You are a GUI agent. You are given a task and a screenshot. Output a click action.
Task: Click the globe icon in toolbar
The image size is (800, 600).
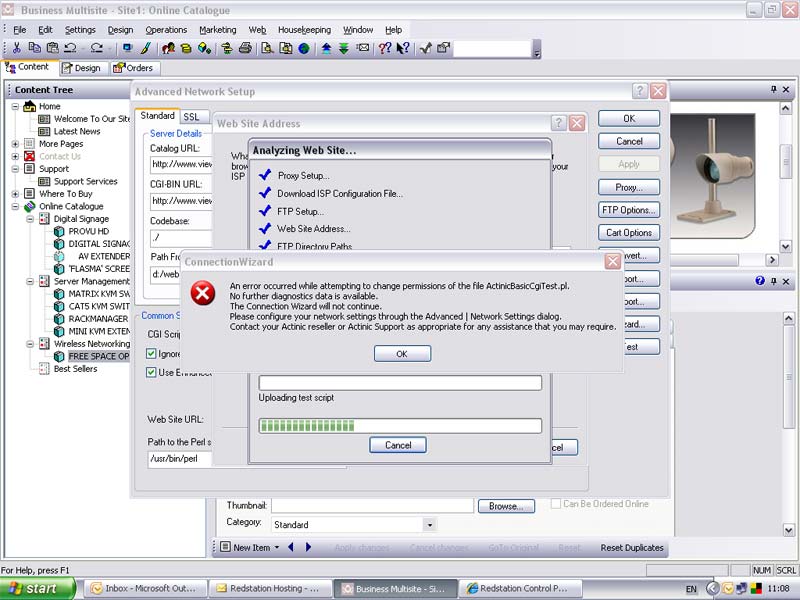point(303,48)
